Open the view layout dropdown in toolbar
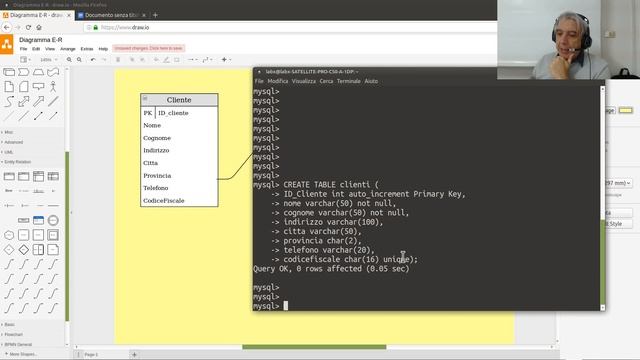The width and height of the screenshot is (640, 360). pos(25,60)
